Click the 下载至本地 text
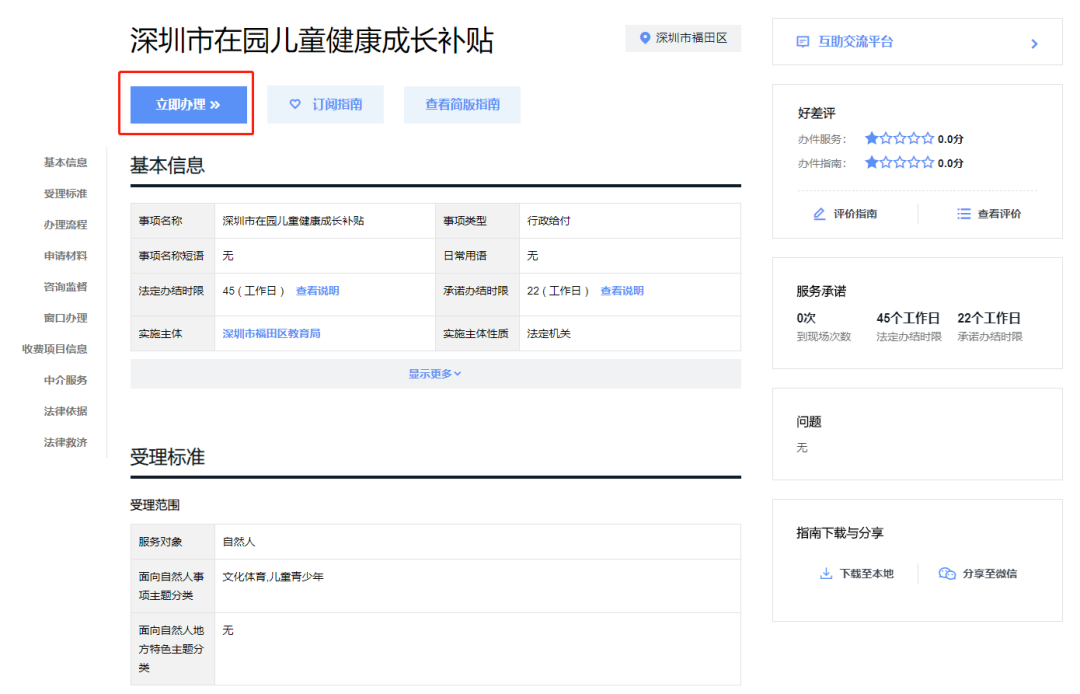 click(x=866, y=574)
